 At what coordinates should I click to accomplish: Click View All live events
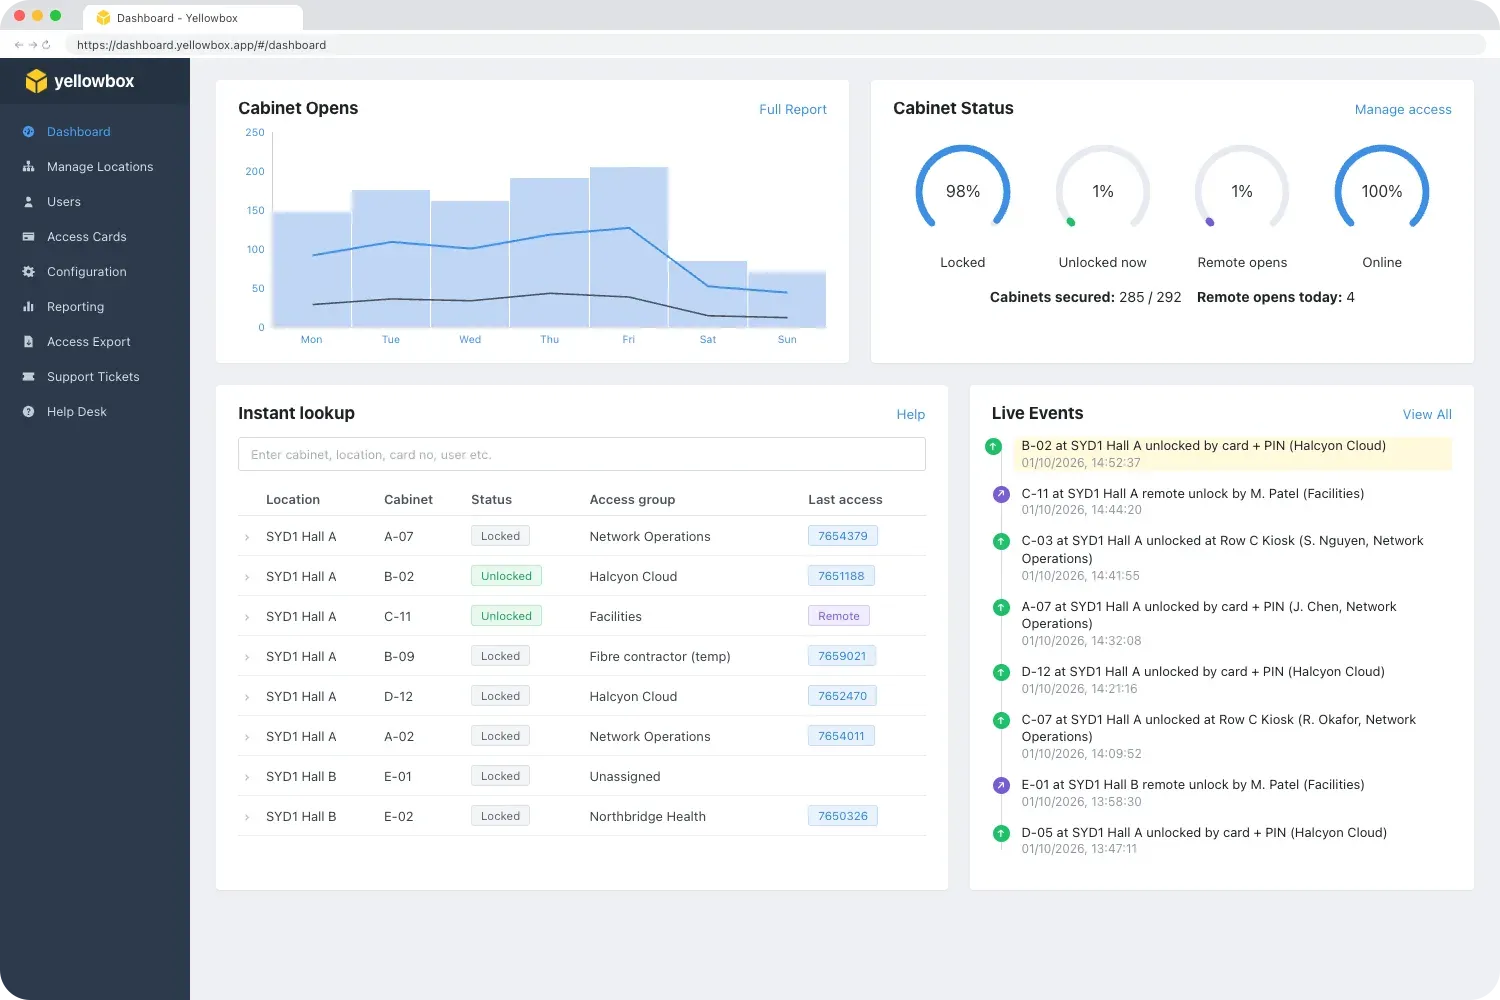tap(1427, 414)
